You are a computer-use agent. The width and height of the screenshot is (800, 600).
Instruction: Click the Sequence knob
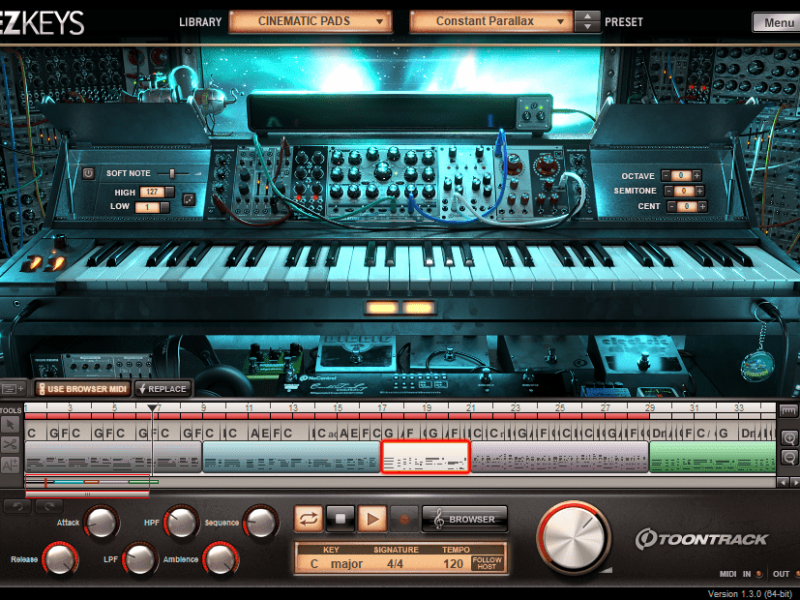coord(260,522)
